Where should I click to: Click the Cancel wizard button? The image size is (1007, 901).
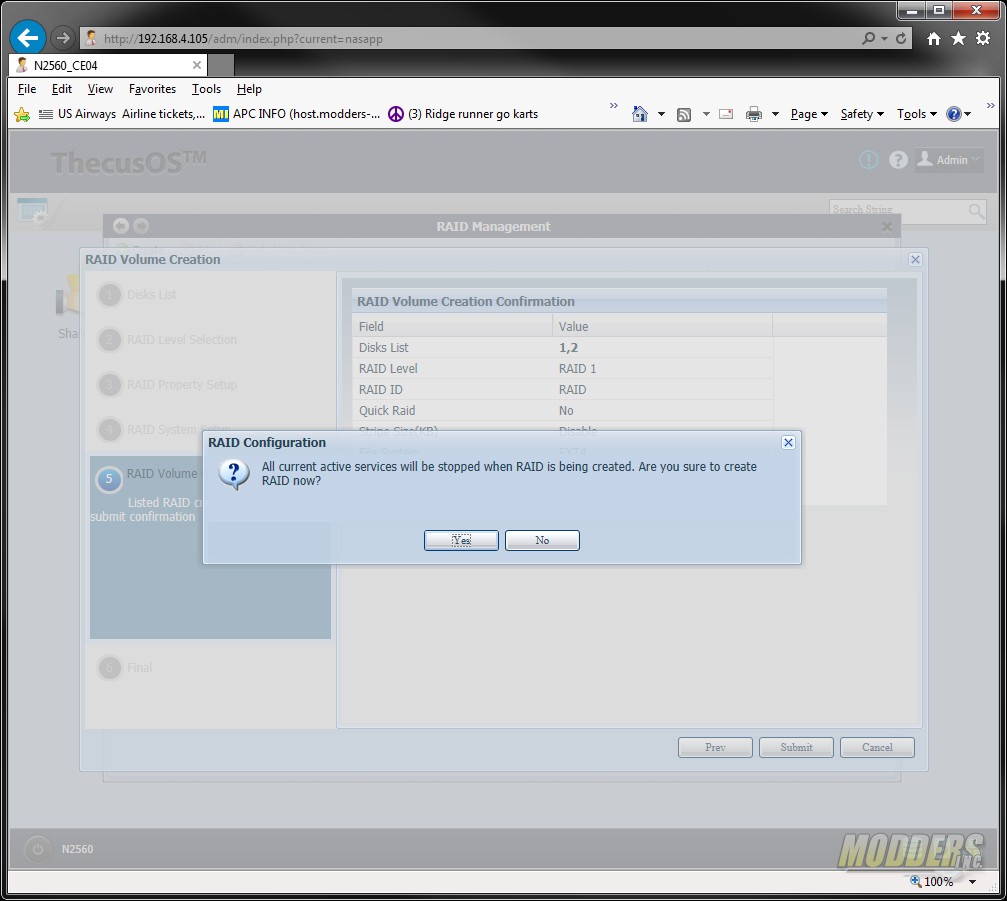click(x=877, y=748)
